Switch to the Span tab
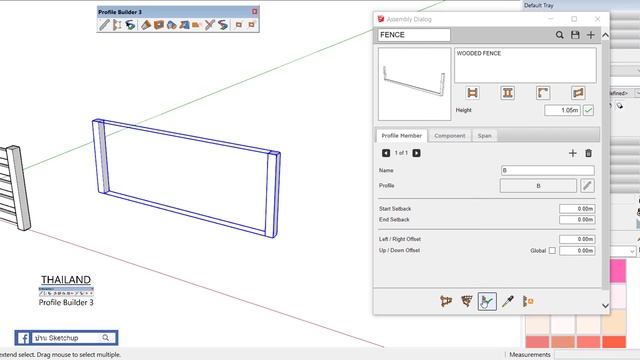 484,136
